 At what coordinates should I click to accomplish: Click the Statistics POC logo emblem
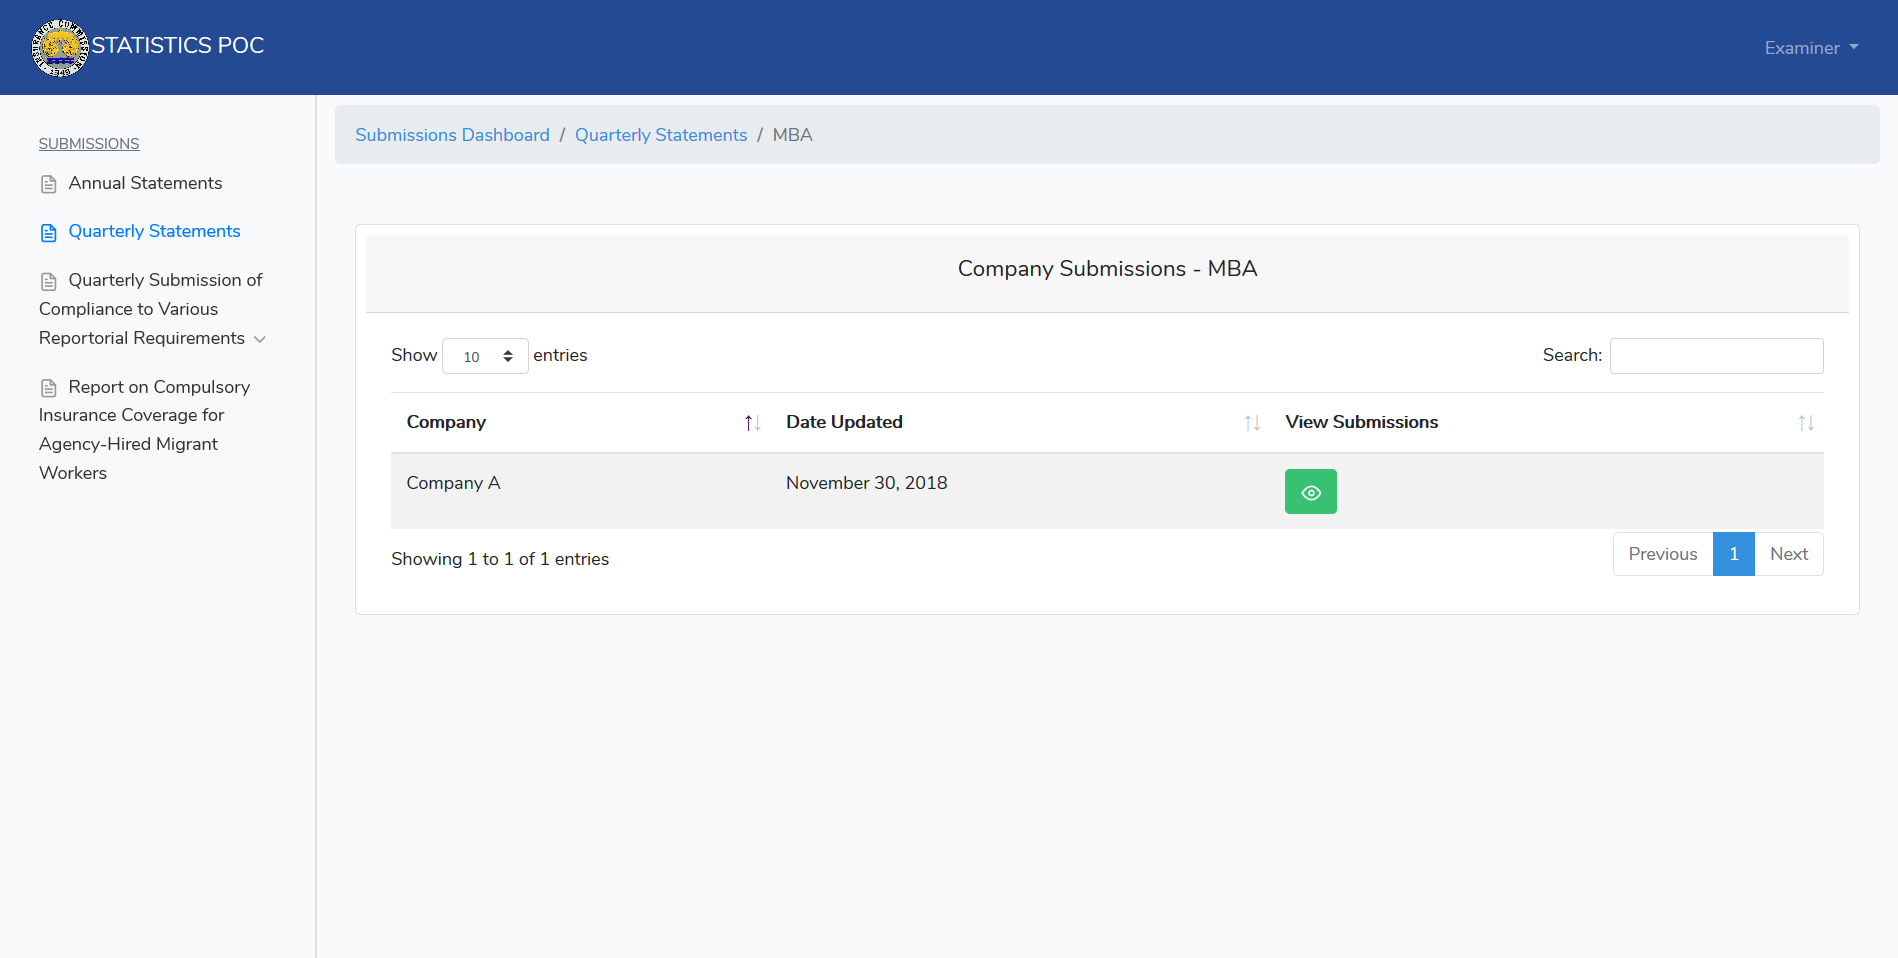60,47
